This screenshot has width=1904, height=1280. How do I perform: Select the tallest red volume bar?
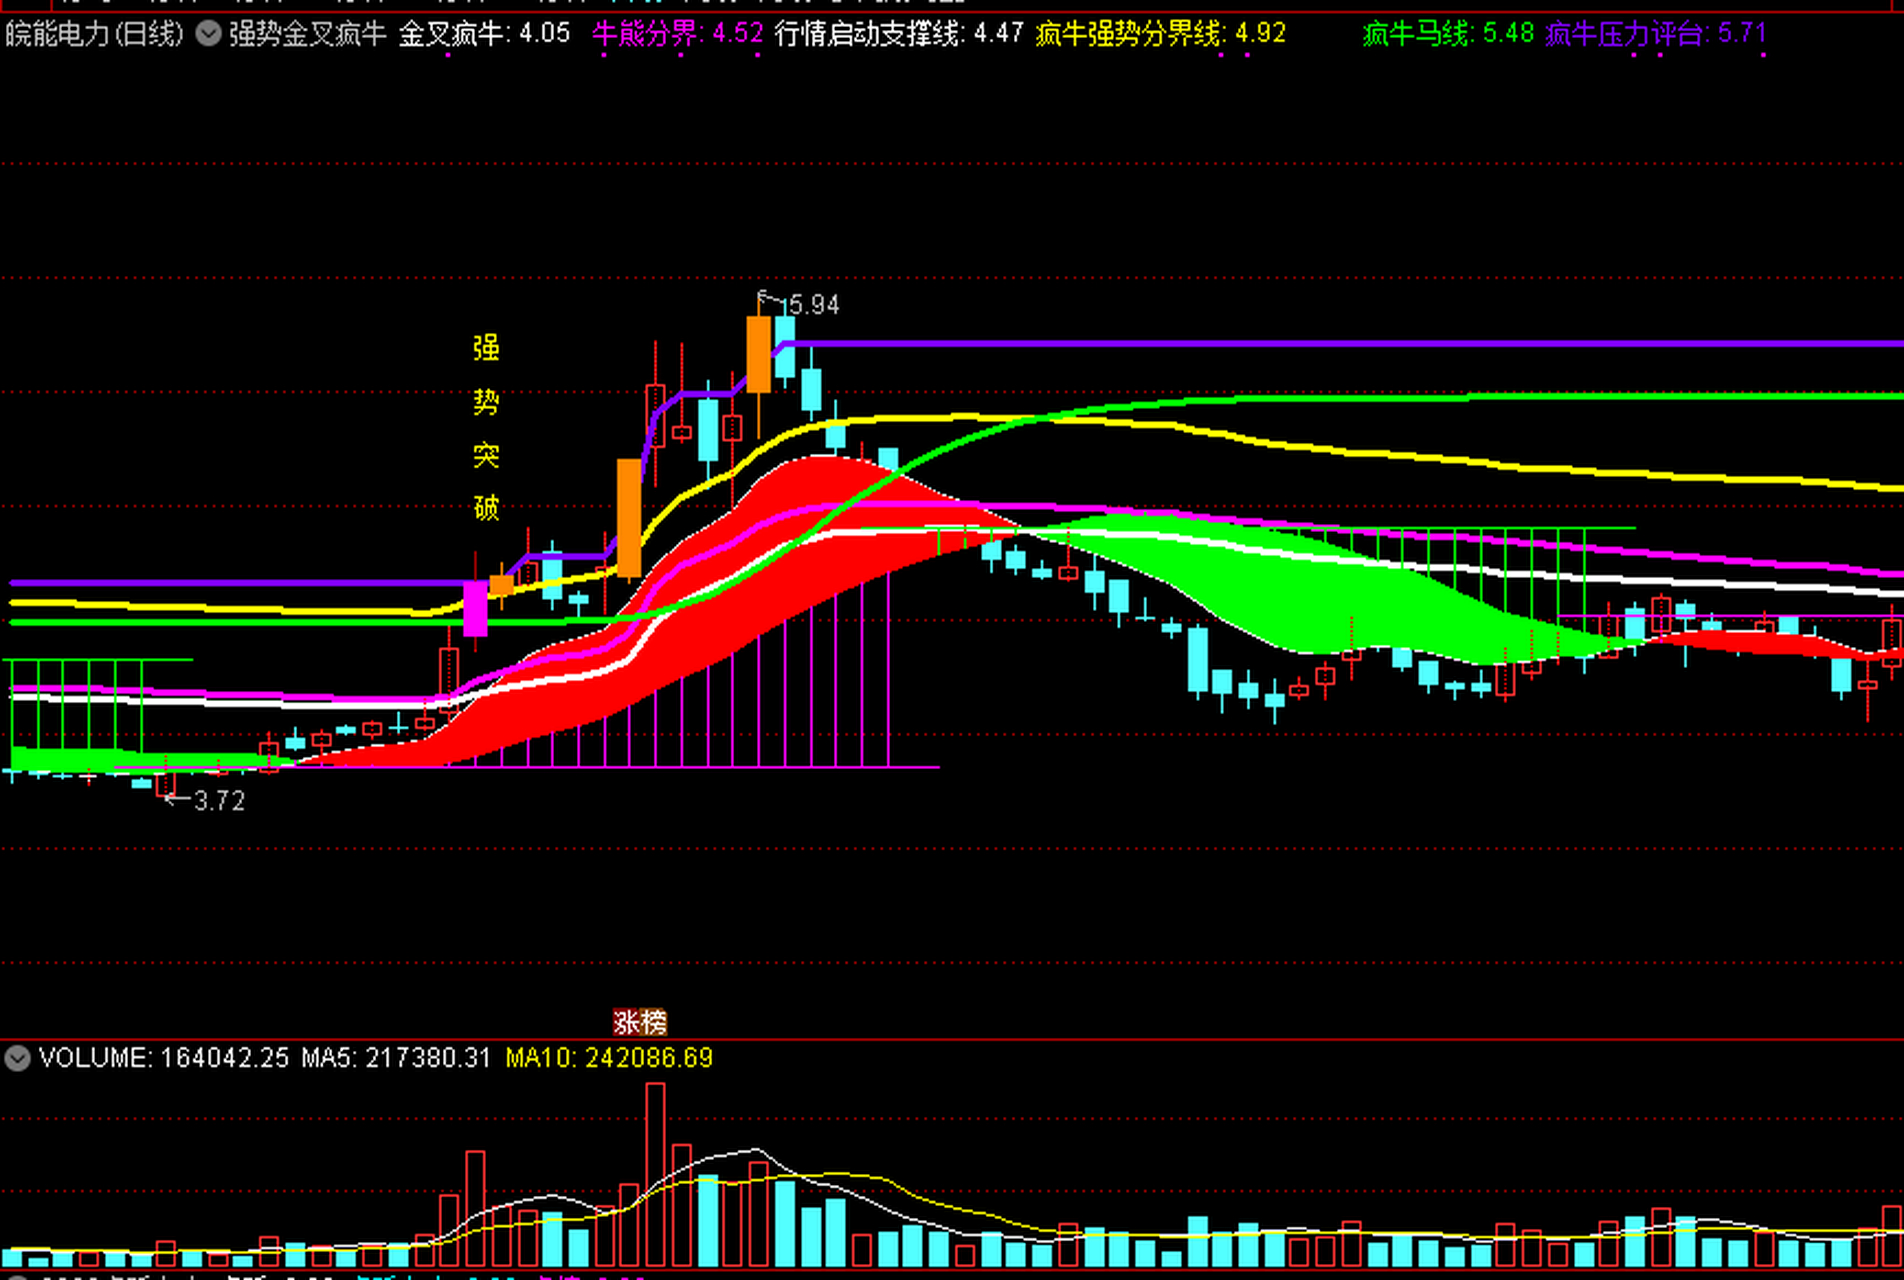pyautogui.click(x=655, y=1175)
